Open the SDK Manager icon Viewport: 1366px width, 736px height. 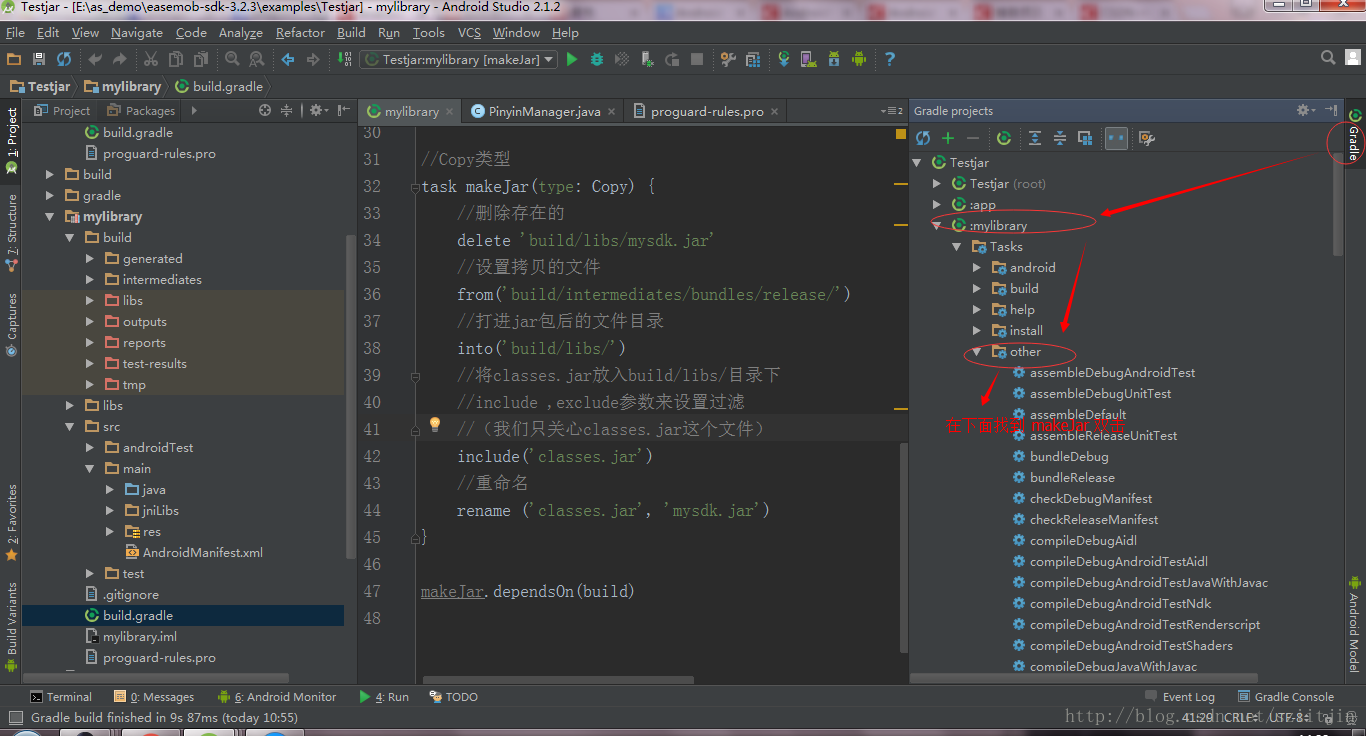[834, 60]
